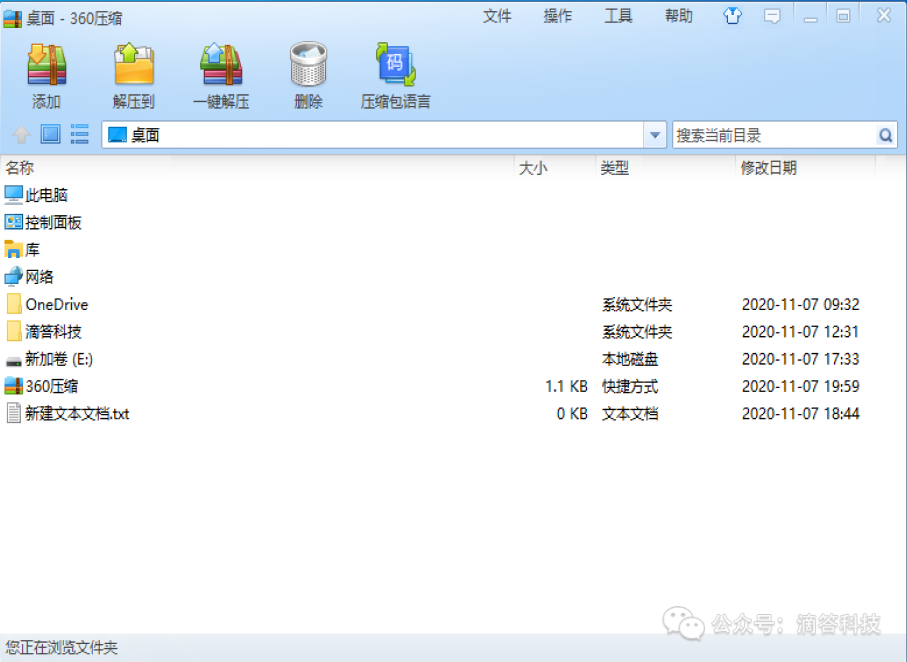907x662 pixels.
Task: Select the OneDrive folder icon
Action: tap(14, 304)
